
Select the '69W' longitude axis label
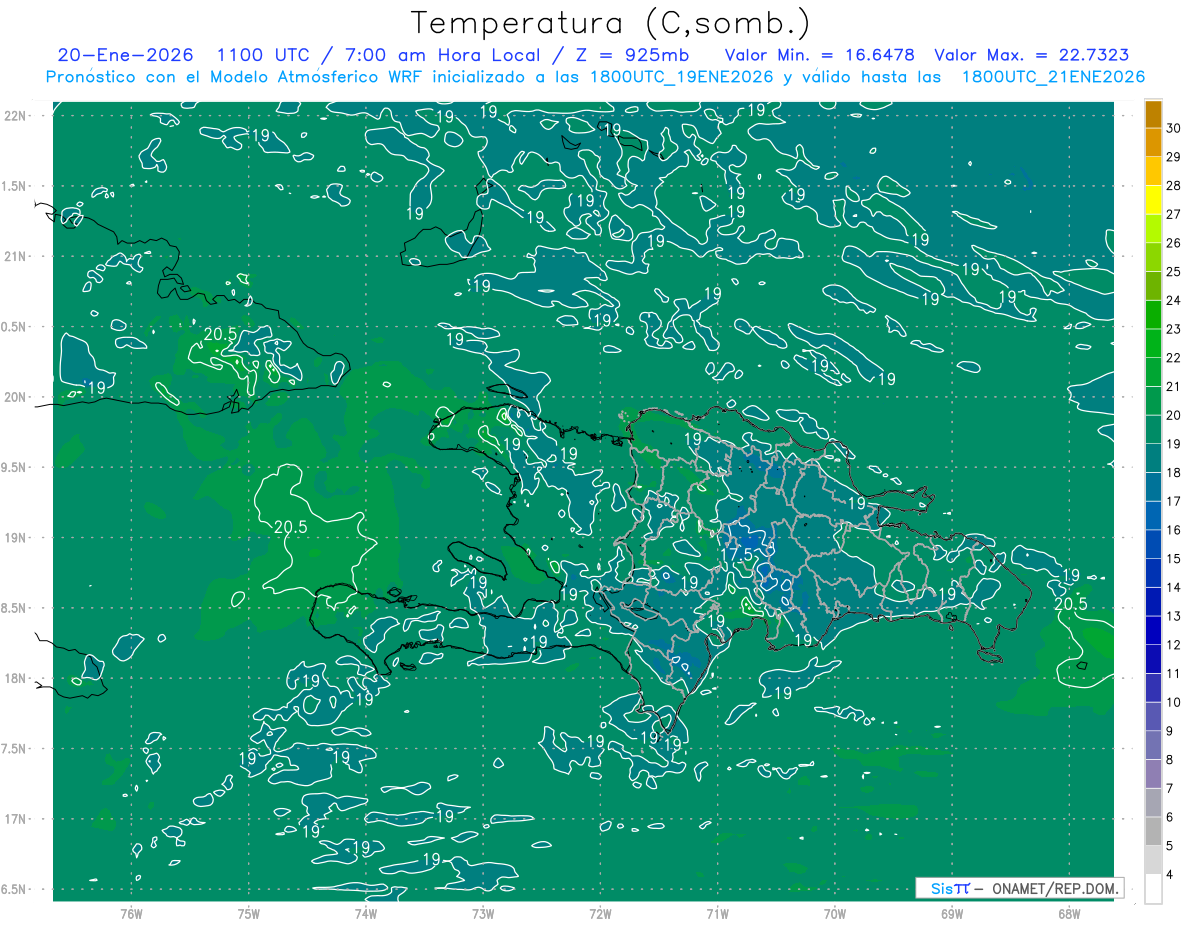[x=951, y=914]
